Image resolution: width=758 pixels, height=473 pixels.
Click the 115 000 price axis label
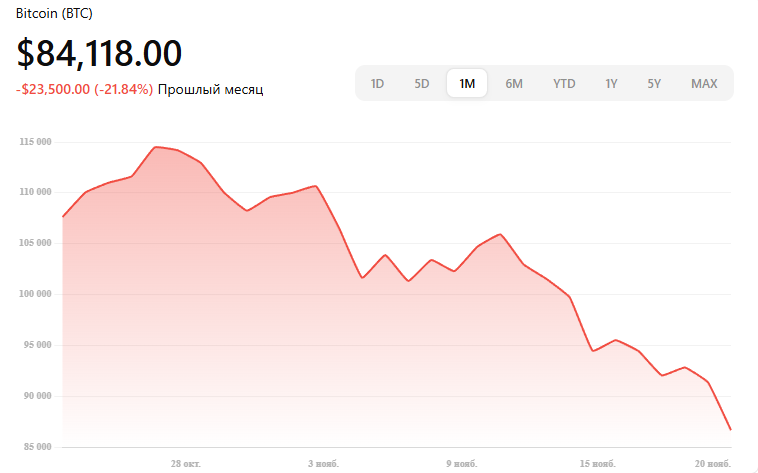[x=35, y=142]
